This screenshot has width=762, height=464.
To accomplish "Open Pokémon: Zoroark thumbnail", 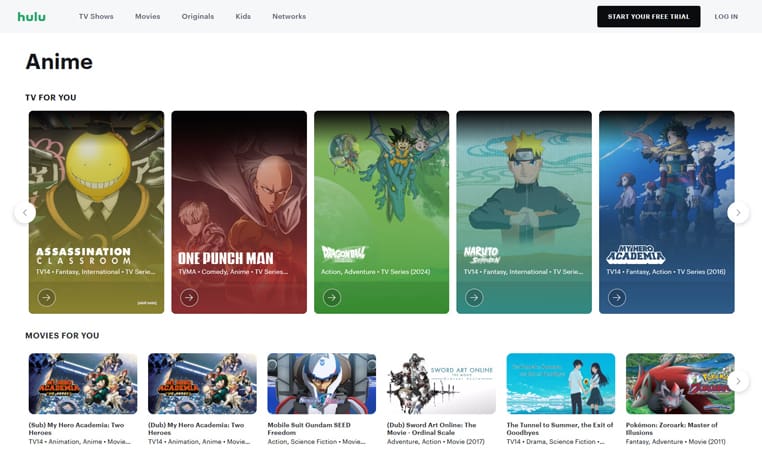I will (x=680, y=383).
